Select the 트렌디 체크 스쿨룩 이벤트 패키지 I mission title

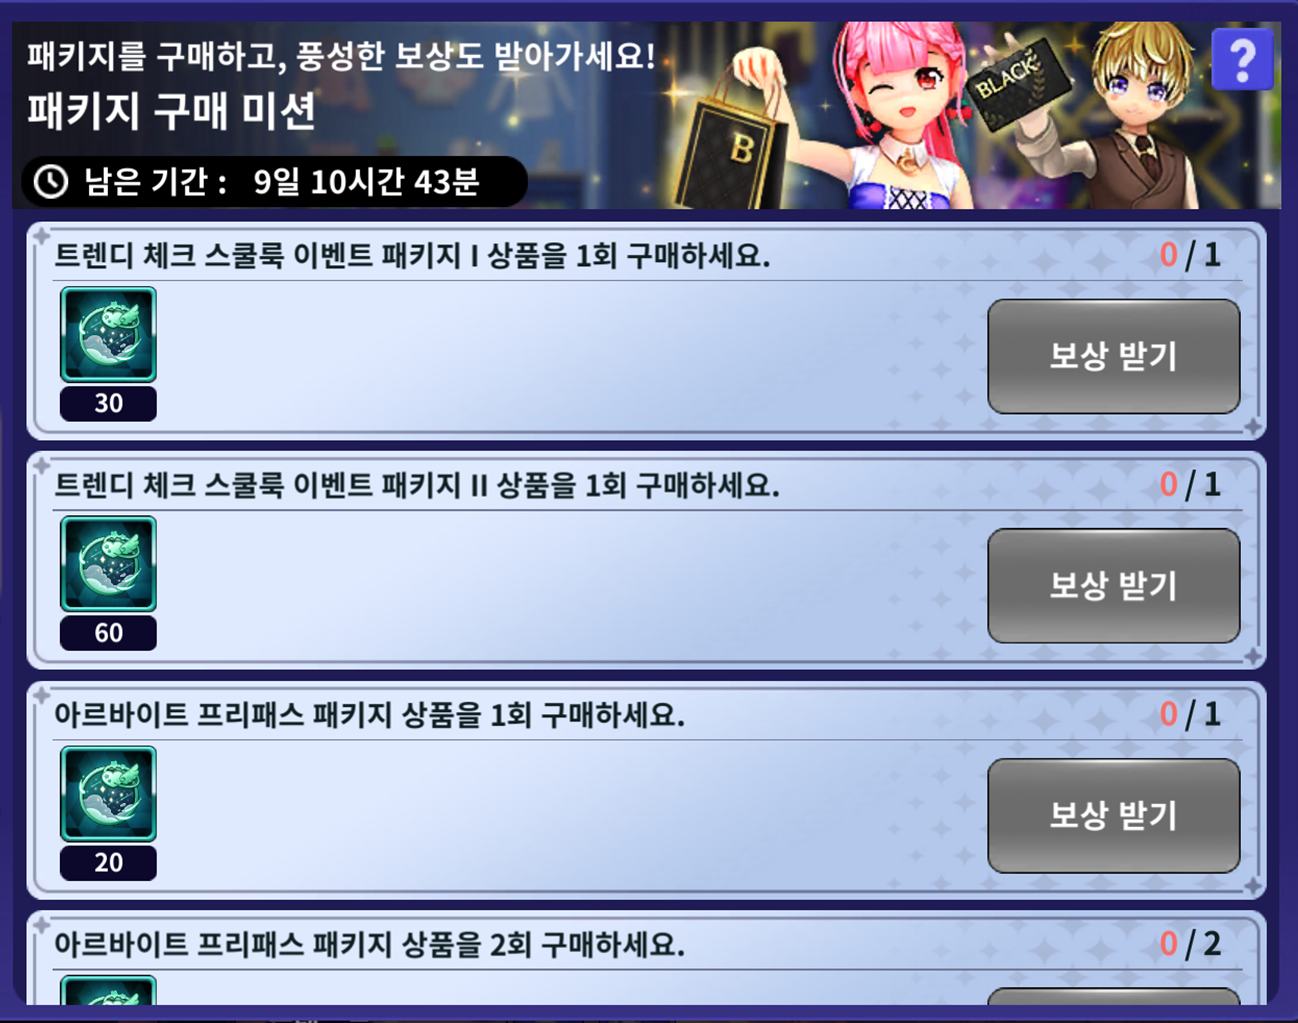[412, 256]
